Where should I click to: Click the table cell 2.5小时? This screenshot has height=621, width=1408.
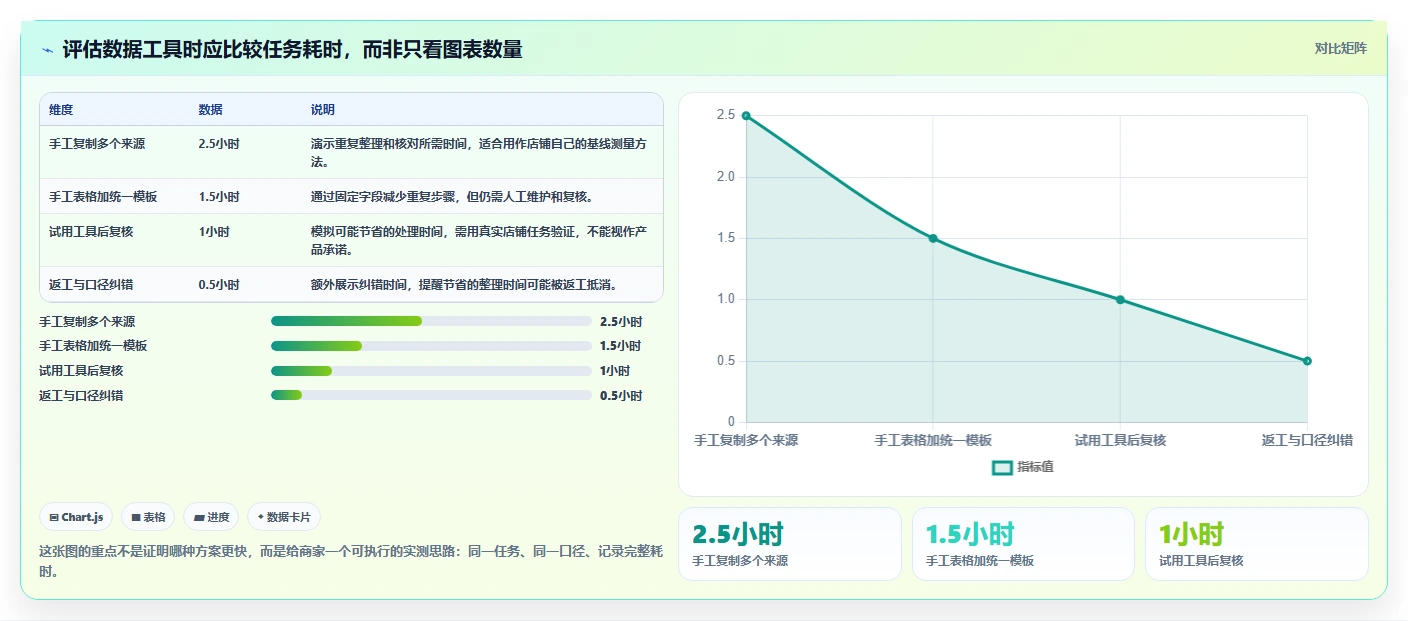(x=219, y=144)
